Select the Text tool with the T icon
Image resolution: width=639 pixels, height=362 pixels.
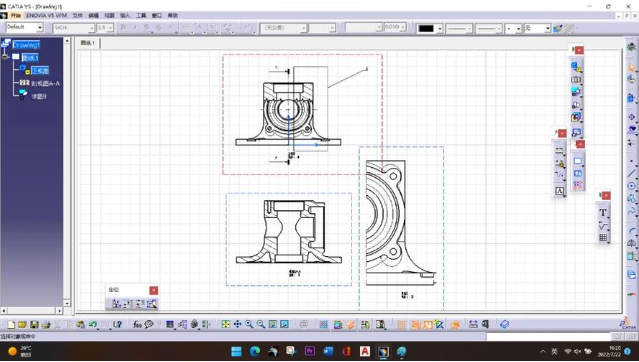click(x=603, y=212)
